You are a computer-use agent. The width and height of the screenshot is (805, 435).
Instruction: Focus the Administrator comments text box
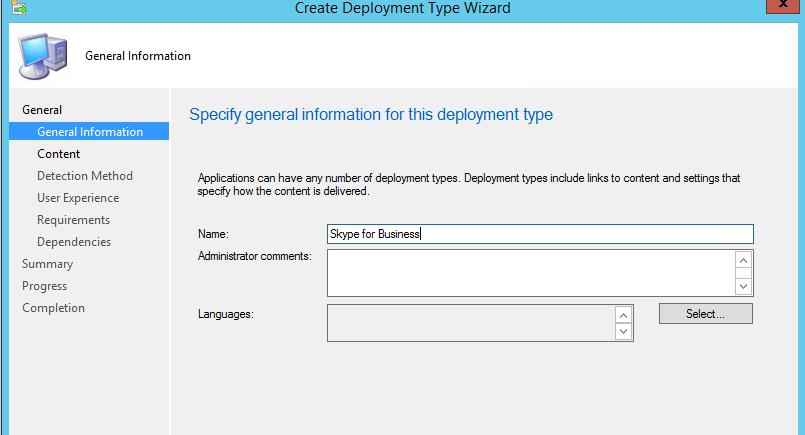(530, 272)
